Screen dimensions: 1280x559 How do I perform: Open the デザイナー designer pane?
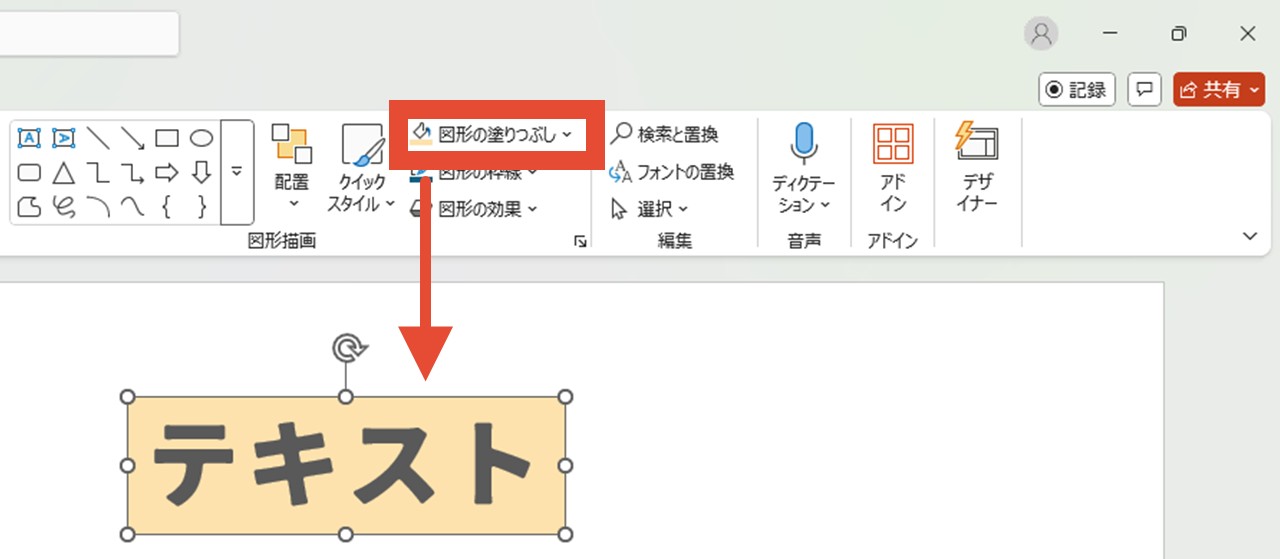(x=977, y=168)
